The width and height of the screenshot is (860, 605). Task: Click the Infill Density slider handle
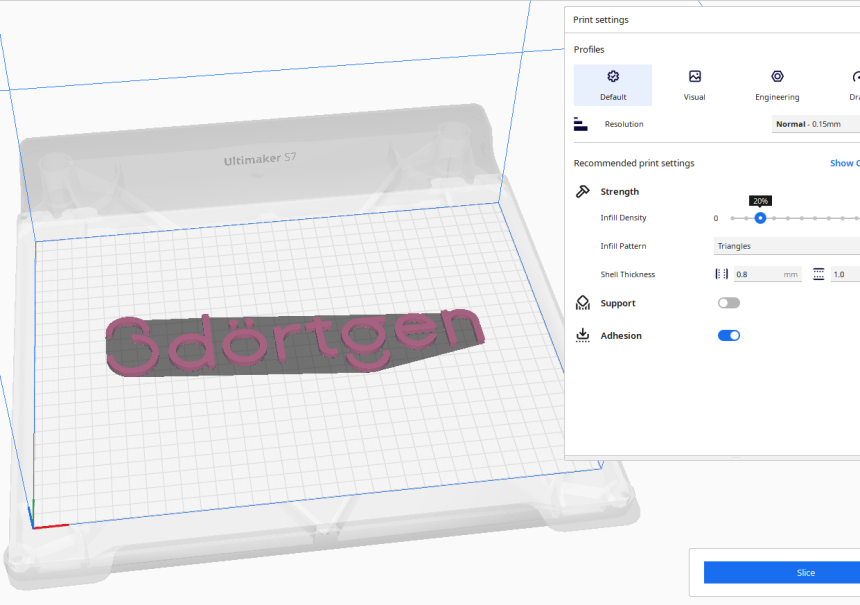[760, 218]
